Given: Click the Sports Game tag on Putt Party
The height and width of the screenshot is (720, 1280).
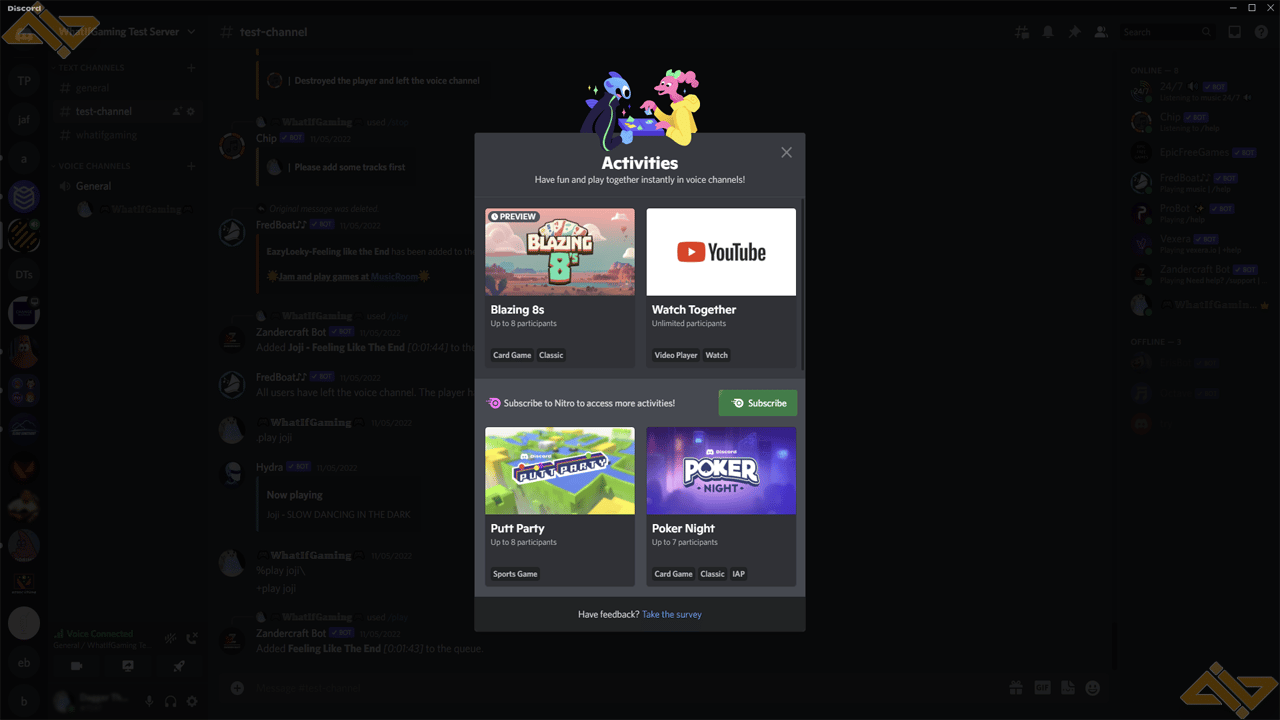Looking at the screenshot, I should tap(515, 574).
